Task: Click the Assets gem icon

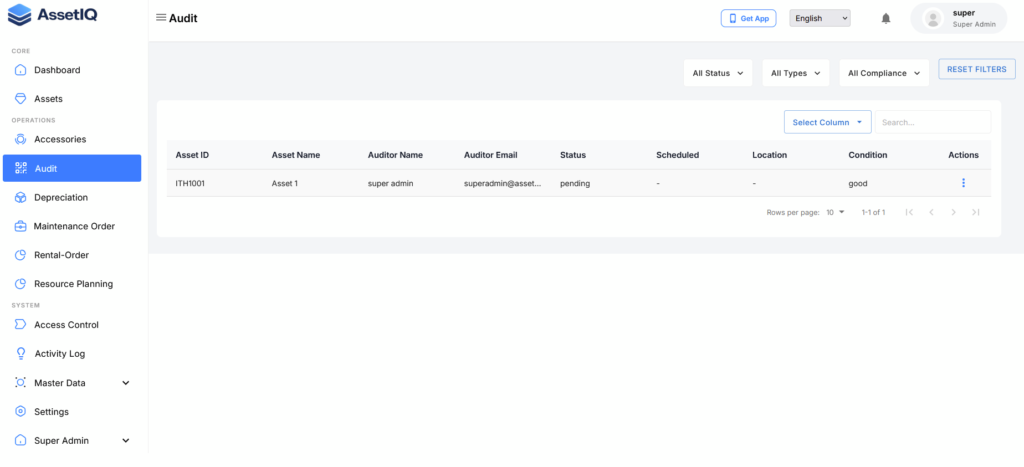Action: tap(20, 99)
